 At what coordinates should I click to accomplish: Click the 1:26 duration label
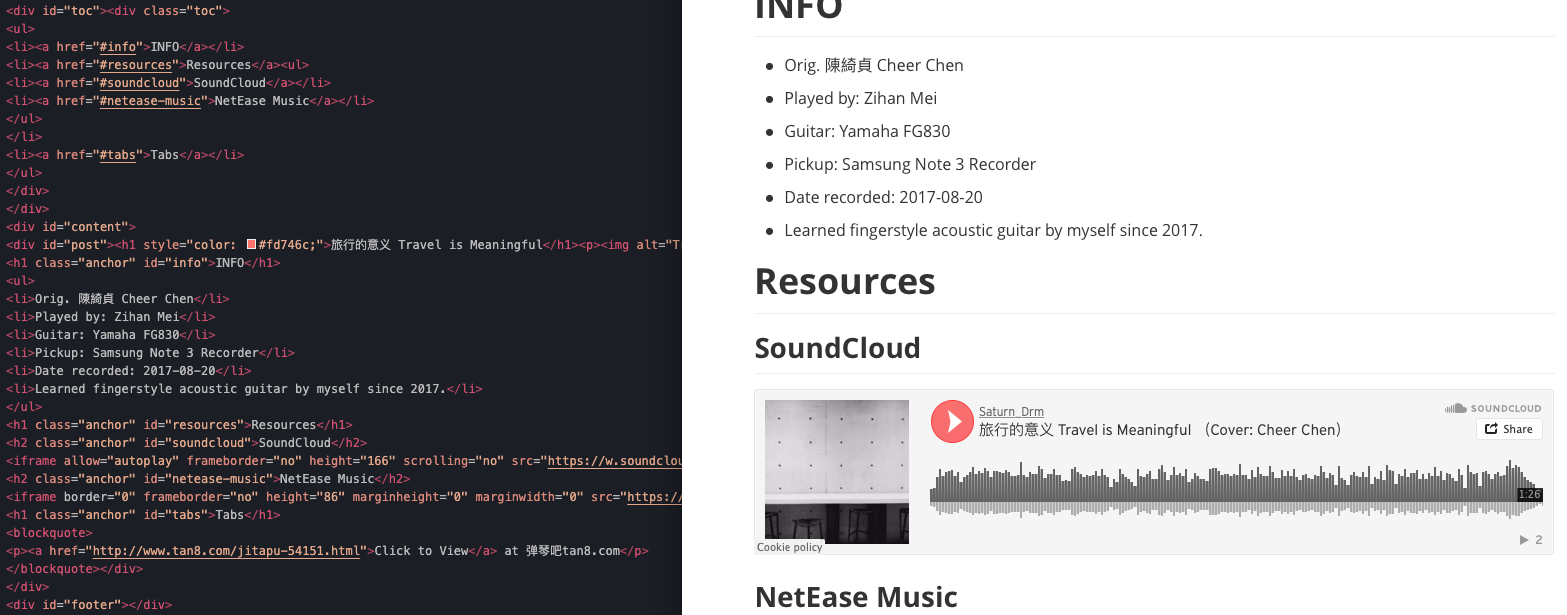point(1529,494)
